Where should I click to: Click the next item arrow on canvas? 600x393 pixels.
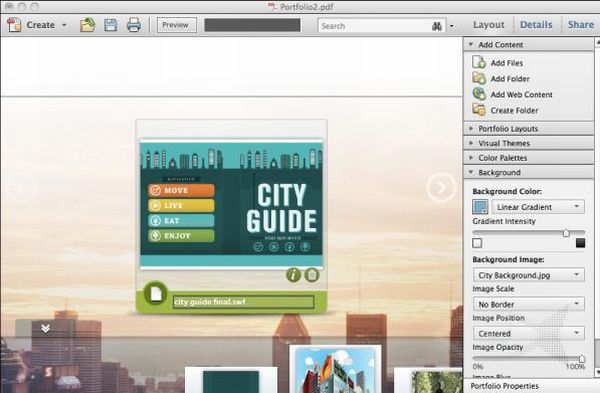click(441, 188)
